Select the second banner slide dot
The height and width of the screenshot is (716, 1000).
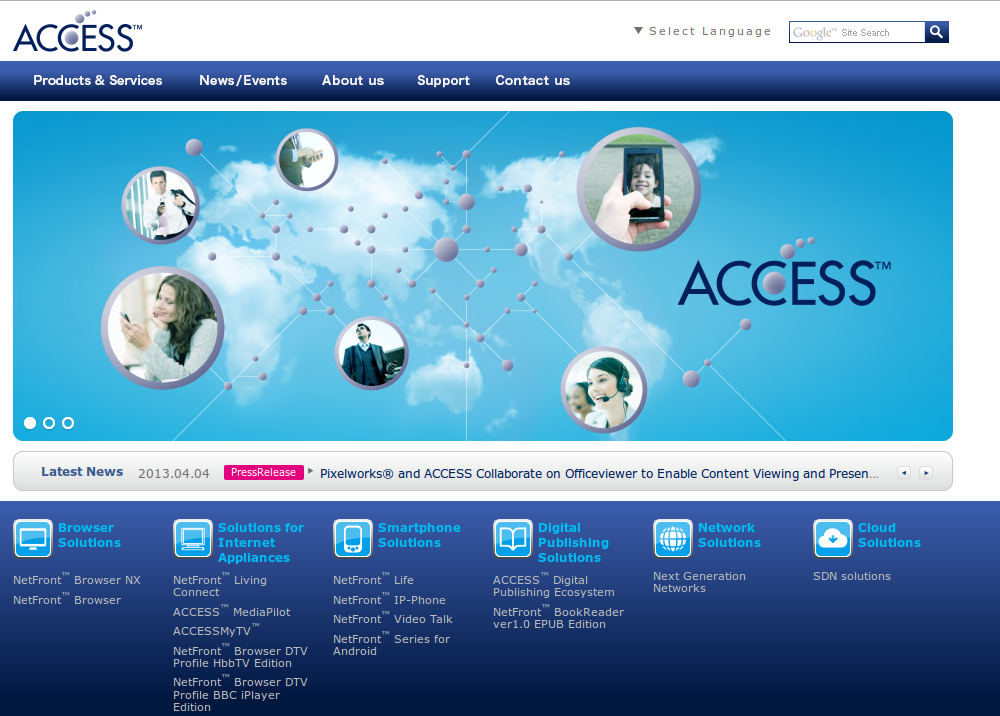point(49,423)
